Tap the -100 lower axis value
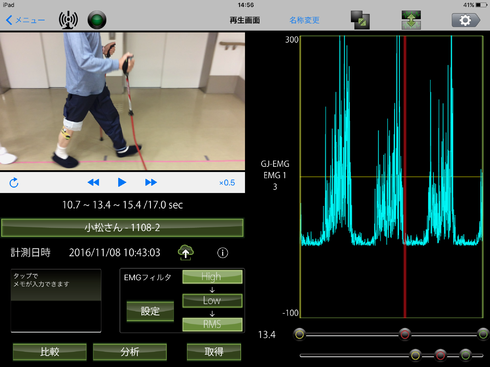The height and width of the screenshot is (367, 490). pos(290,313)
